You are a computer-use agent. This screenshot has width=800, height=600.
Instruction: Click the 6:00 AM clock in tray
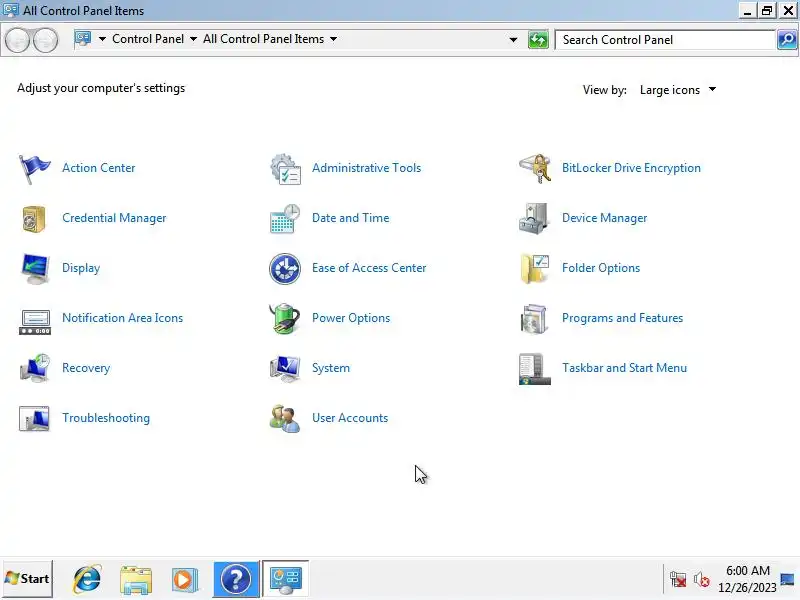click(747, 570)
